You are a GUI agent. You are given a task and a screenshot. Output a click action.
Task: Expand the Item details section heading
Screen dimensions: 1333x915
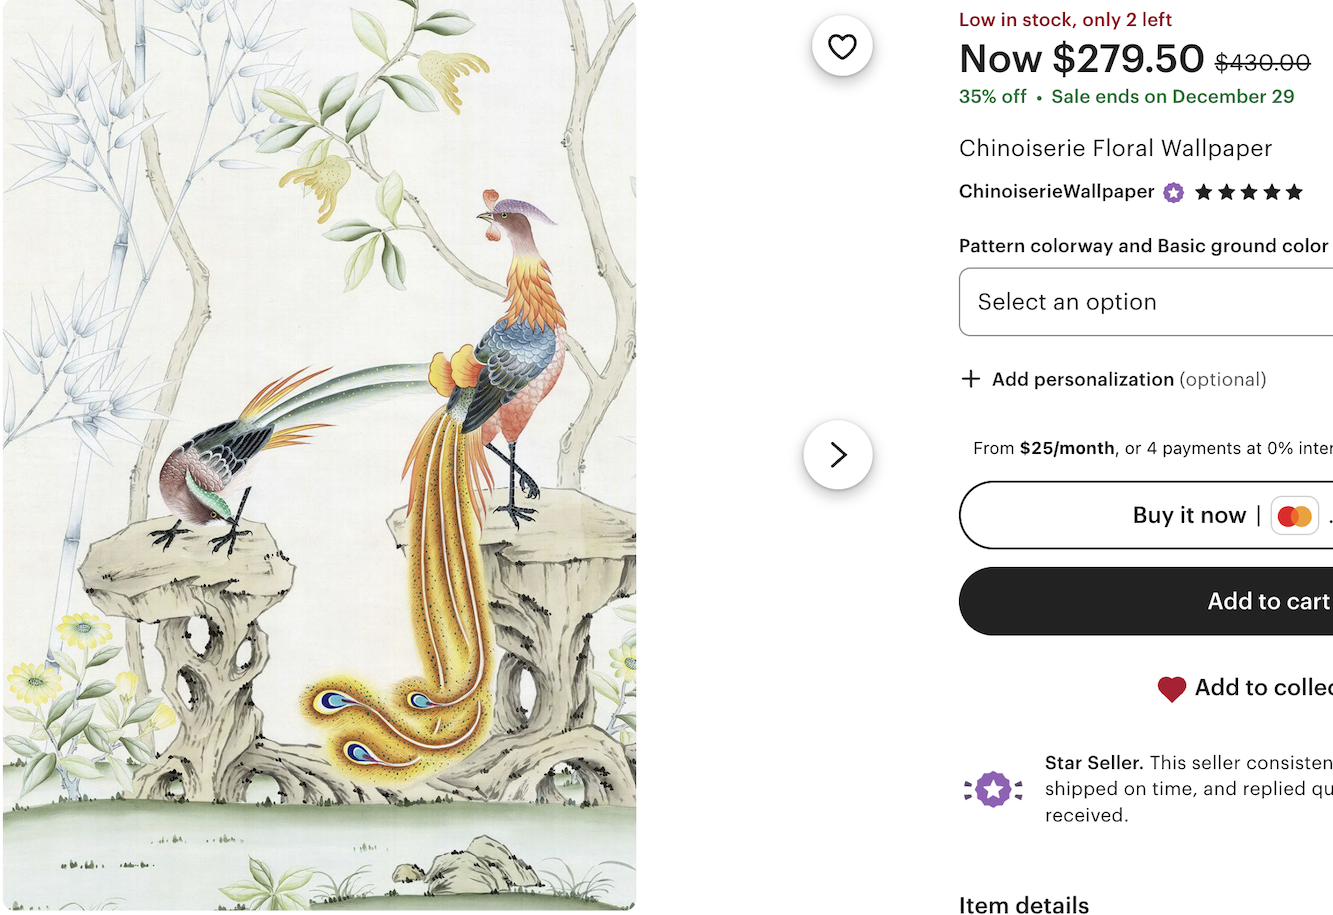tap(1024, 904)
